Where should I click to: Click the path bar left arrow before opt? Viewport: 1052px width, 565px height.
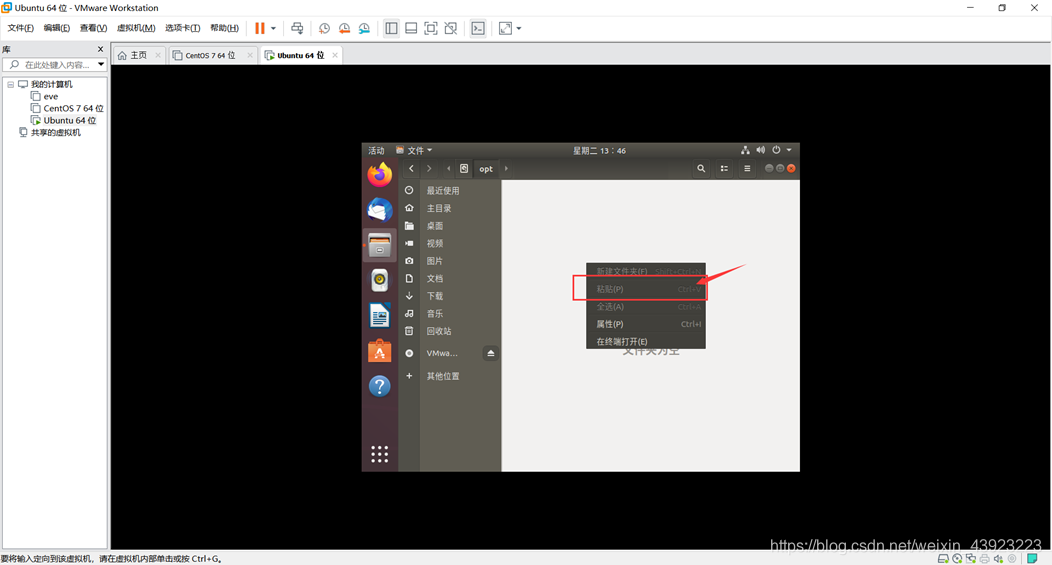448,168
